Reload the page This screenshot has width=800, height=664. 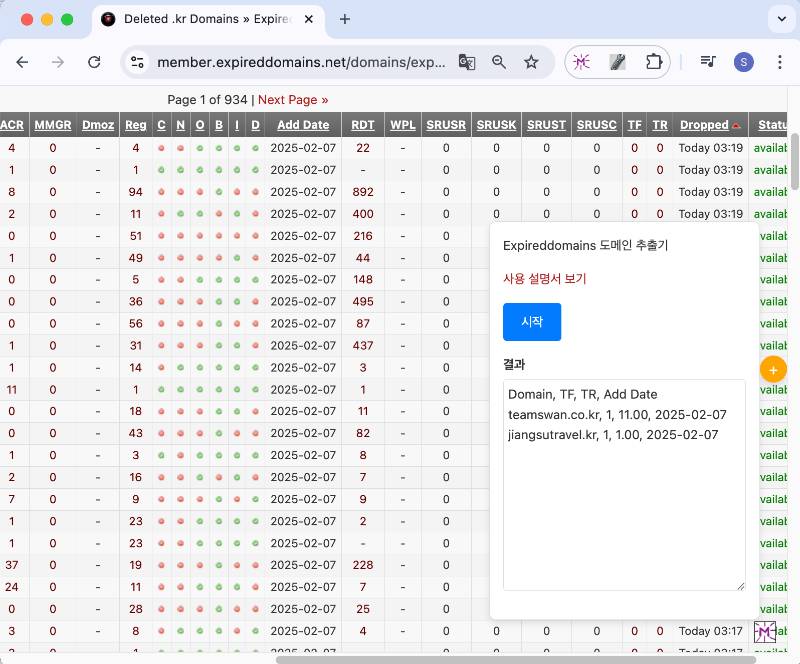point(94,62)
